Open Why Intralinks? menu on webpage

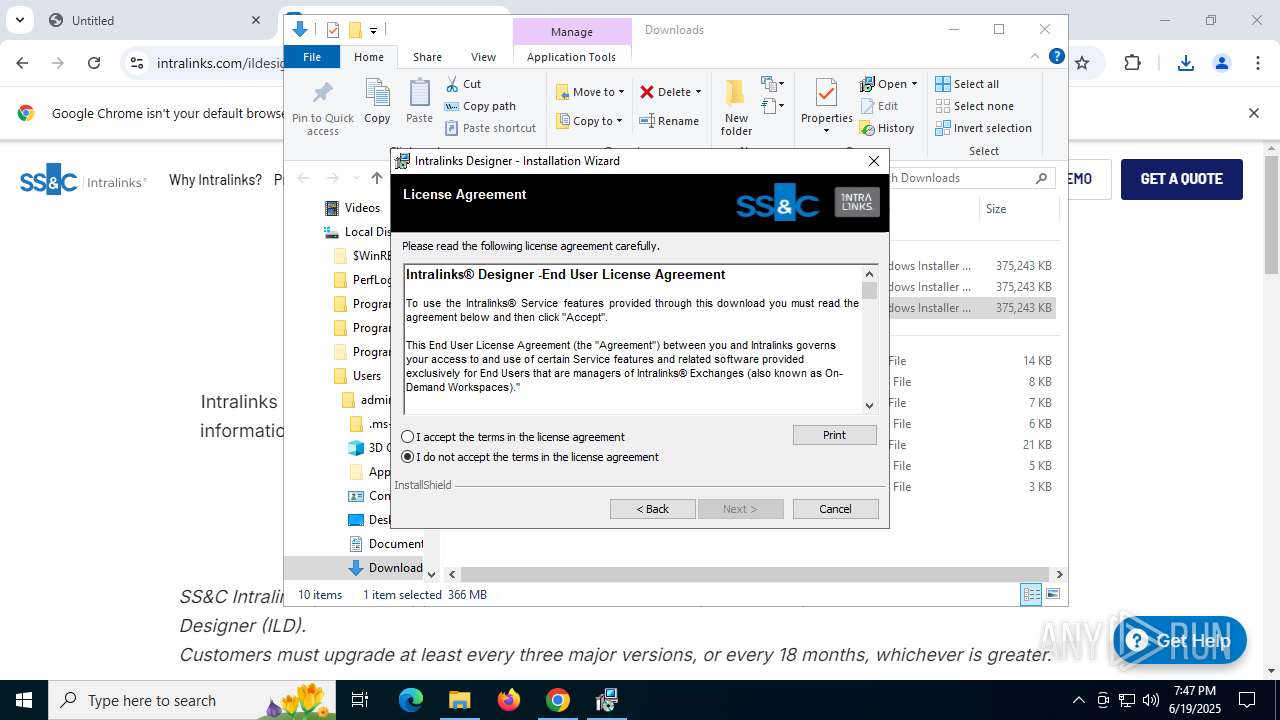(215, 180)
